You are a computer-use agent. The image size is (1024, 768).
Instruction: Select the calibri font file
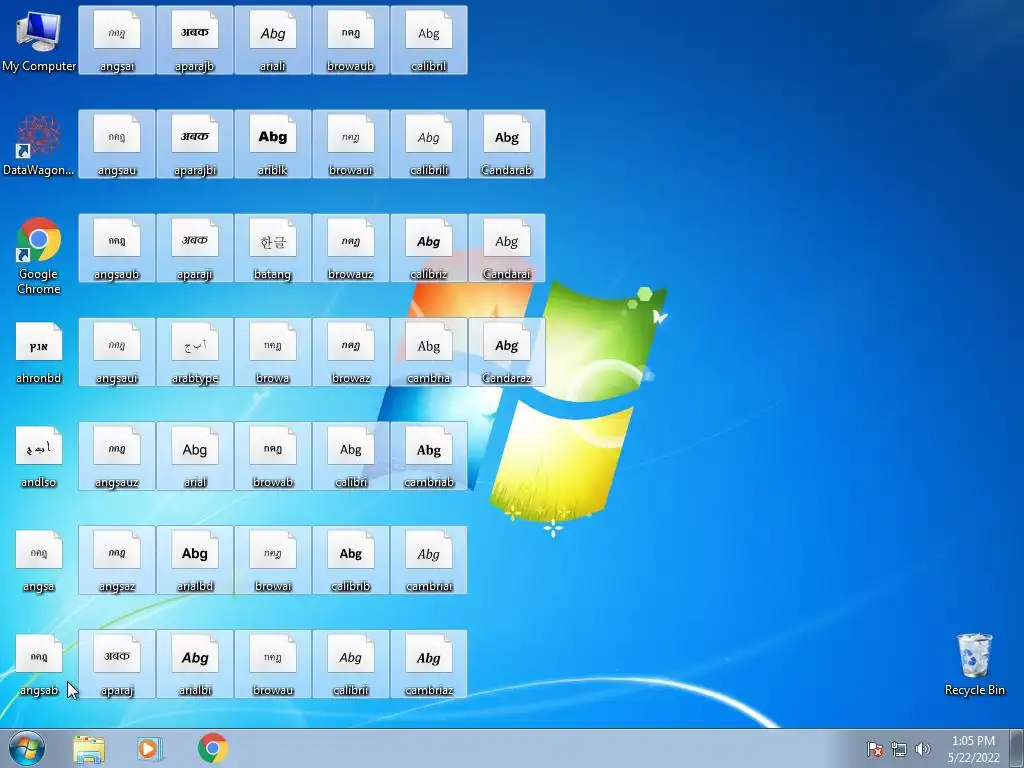[351, 456]
